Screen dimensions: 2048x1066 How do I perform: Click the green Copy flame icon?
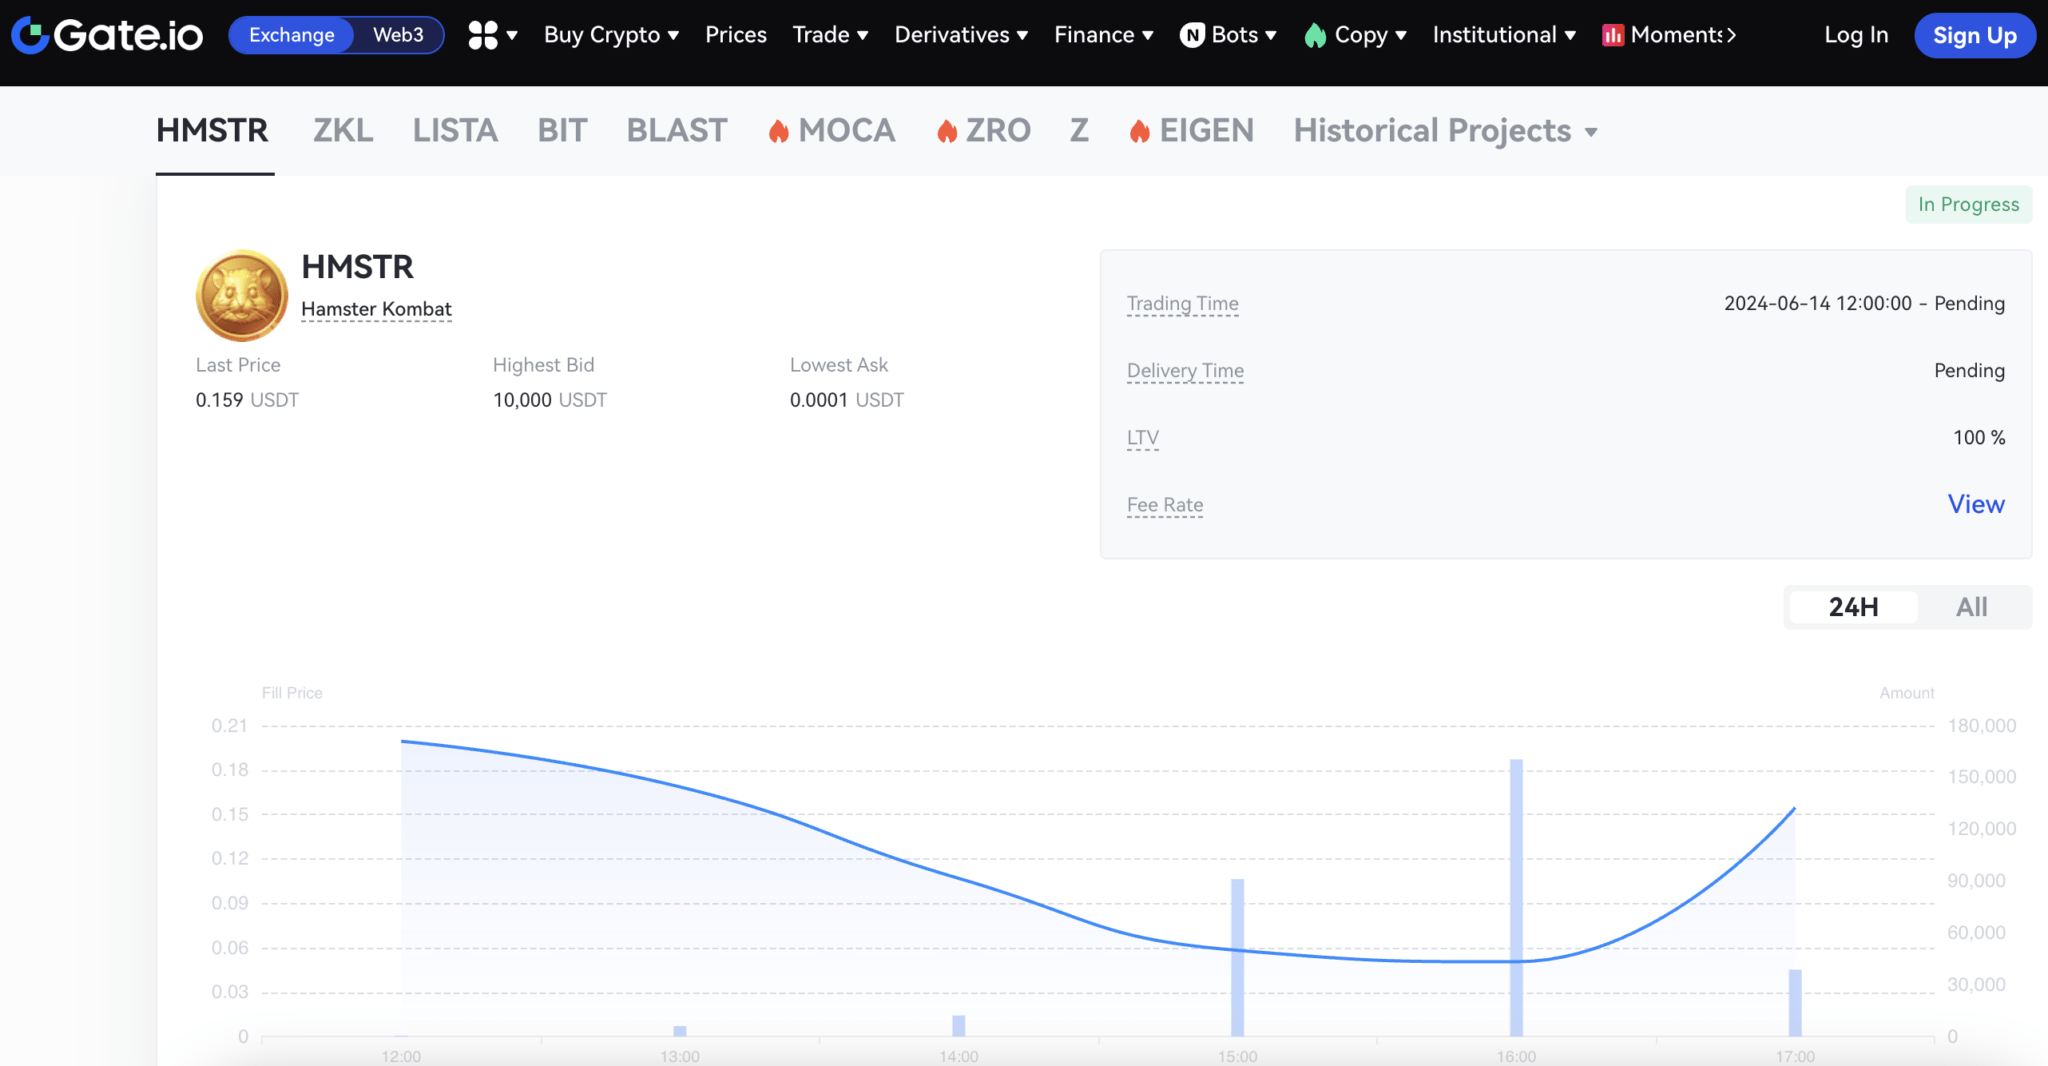point(1315,35)
